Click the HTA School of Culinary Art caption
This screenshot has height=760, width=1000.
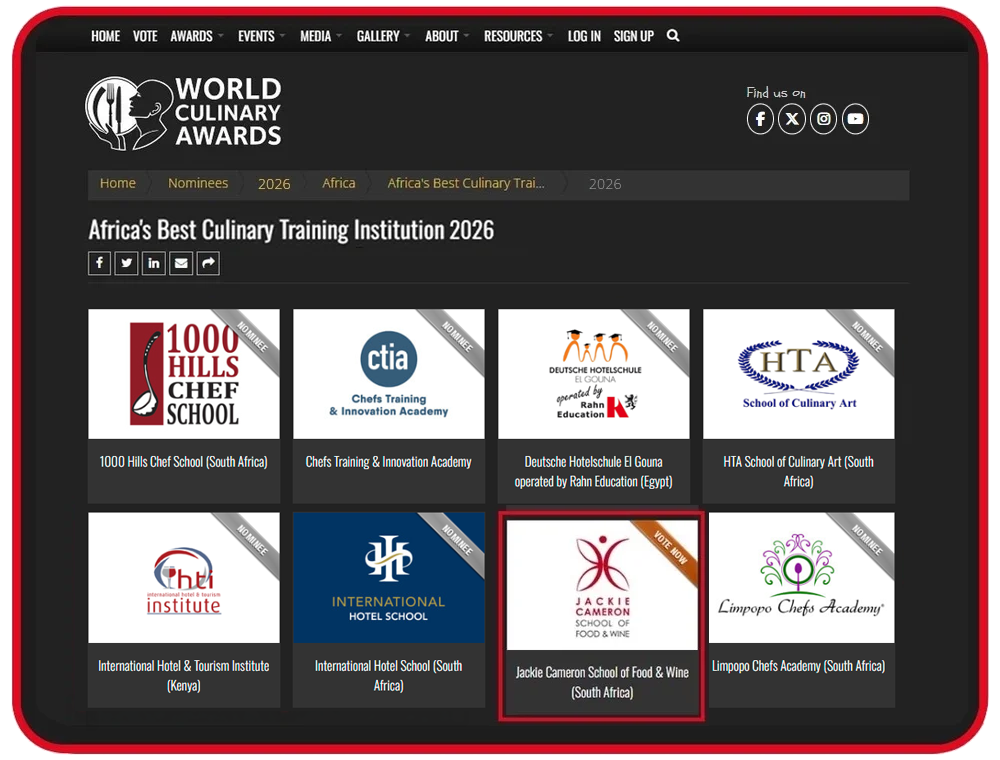[798, 472]
